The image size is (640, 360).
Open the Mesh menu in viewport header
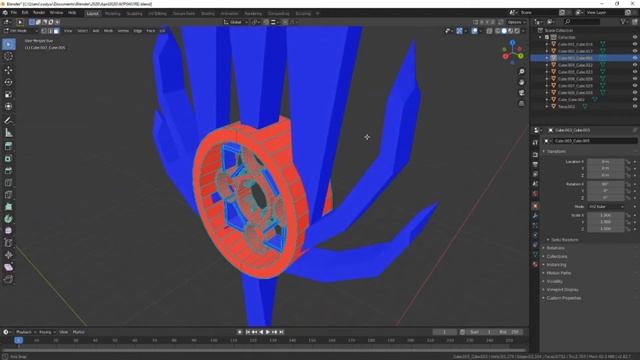tap(108, 31)
